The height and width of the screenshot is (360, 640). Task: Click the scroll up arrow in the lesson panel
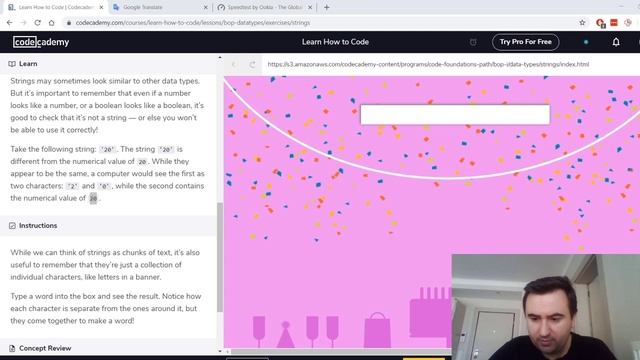[220, 58]
